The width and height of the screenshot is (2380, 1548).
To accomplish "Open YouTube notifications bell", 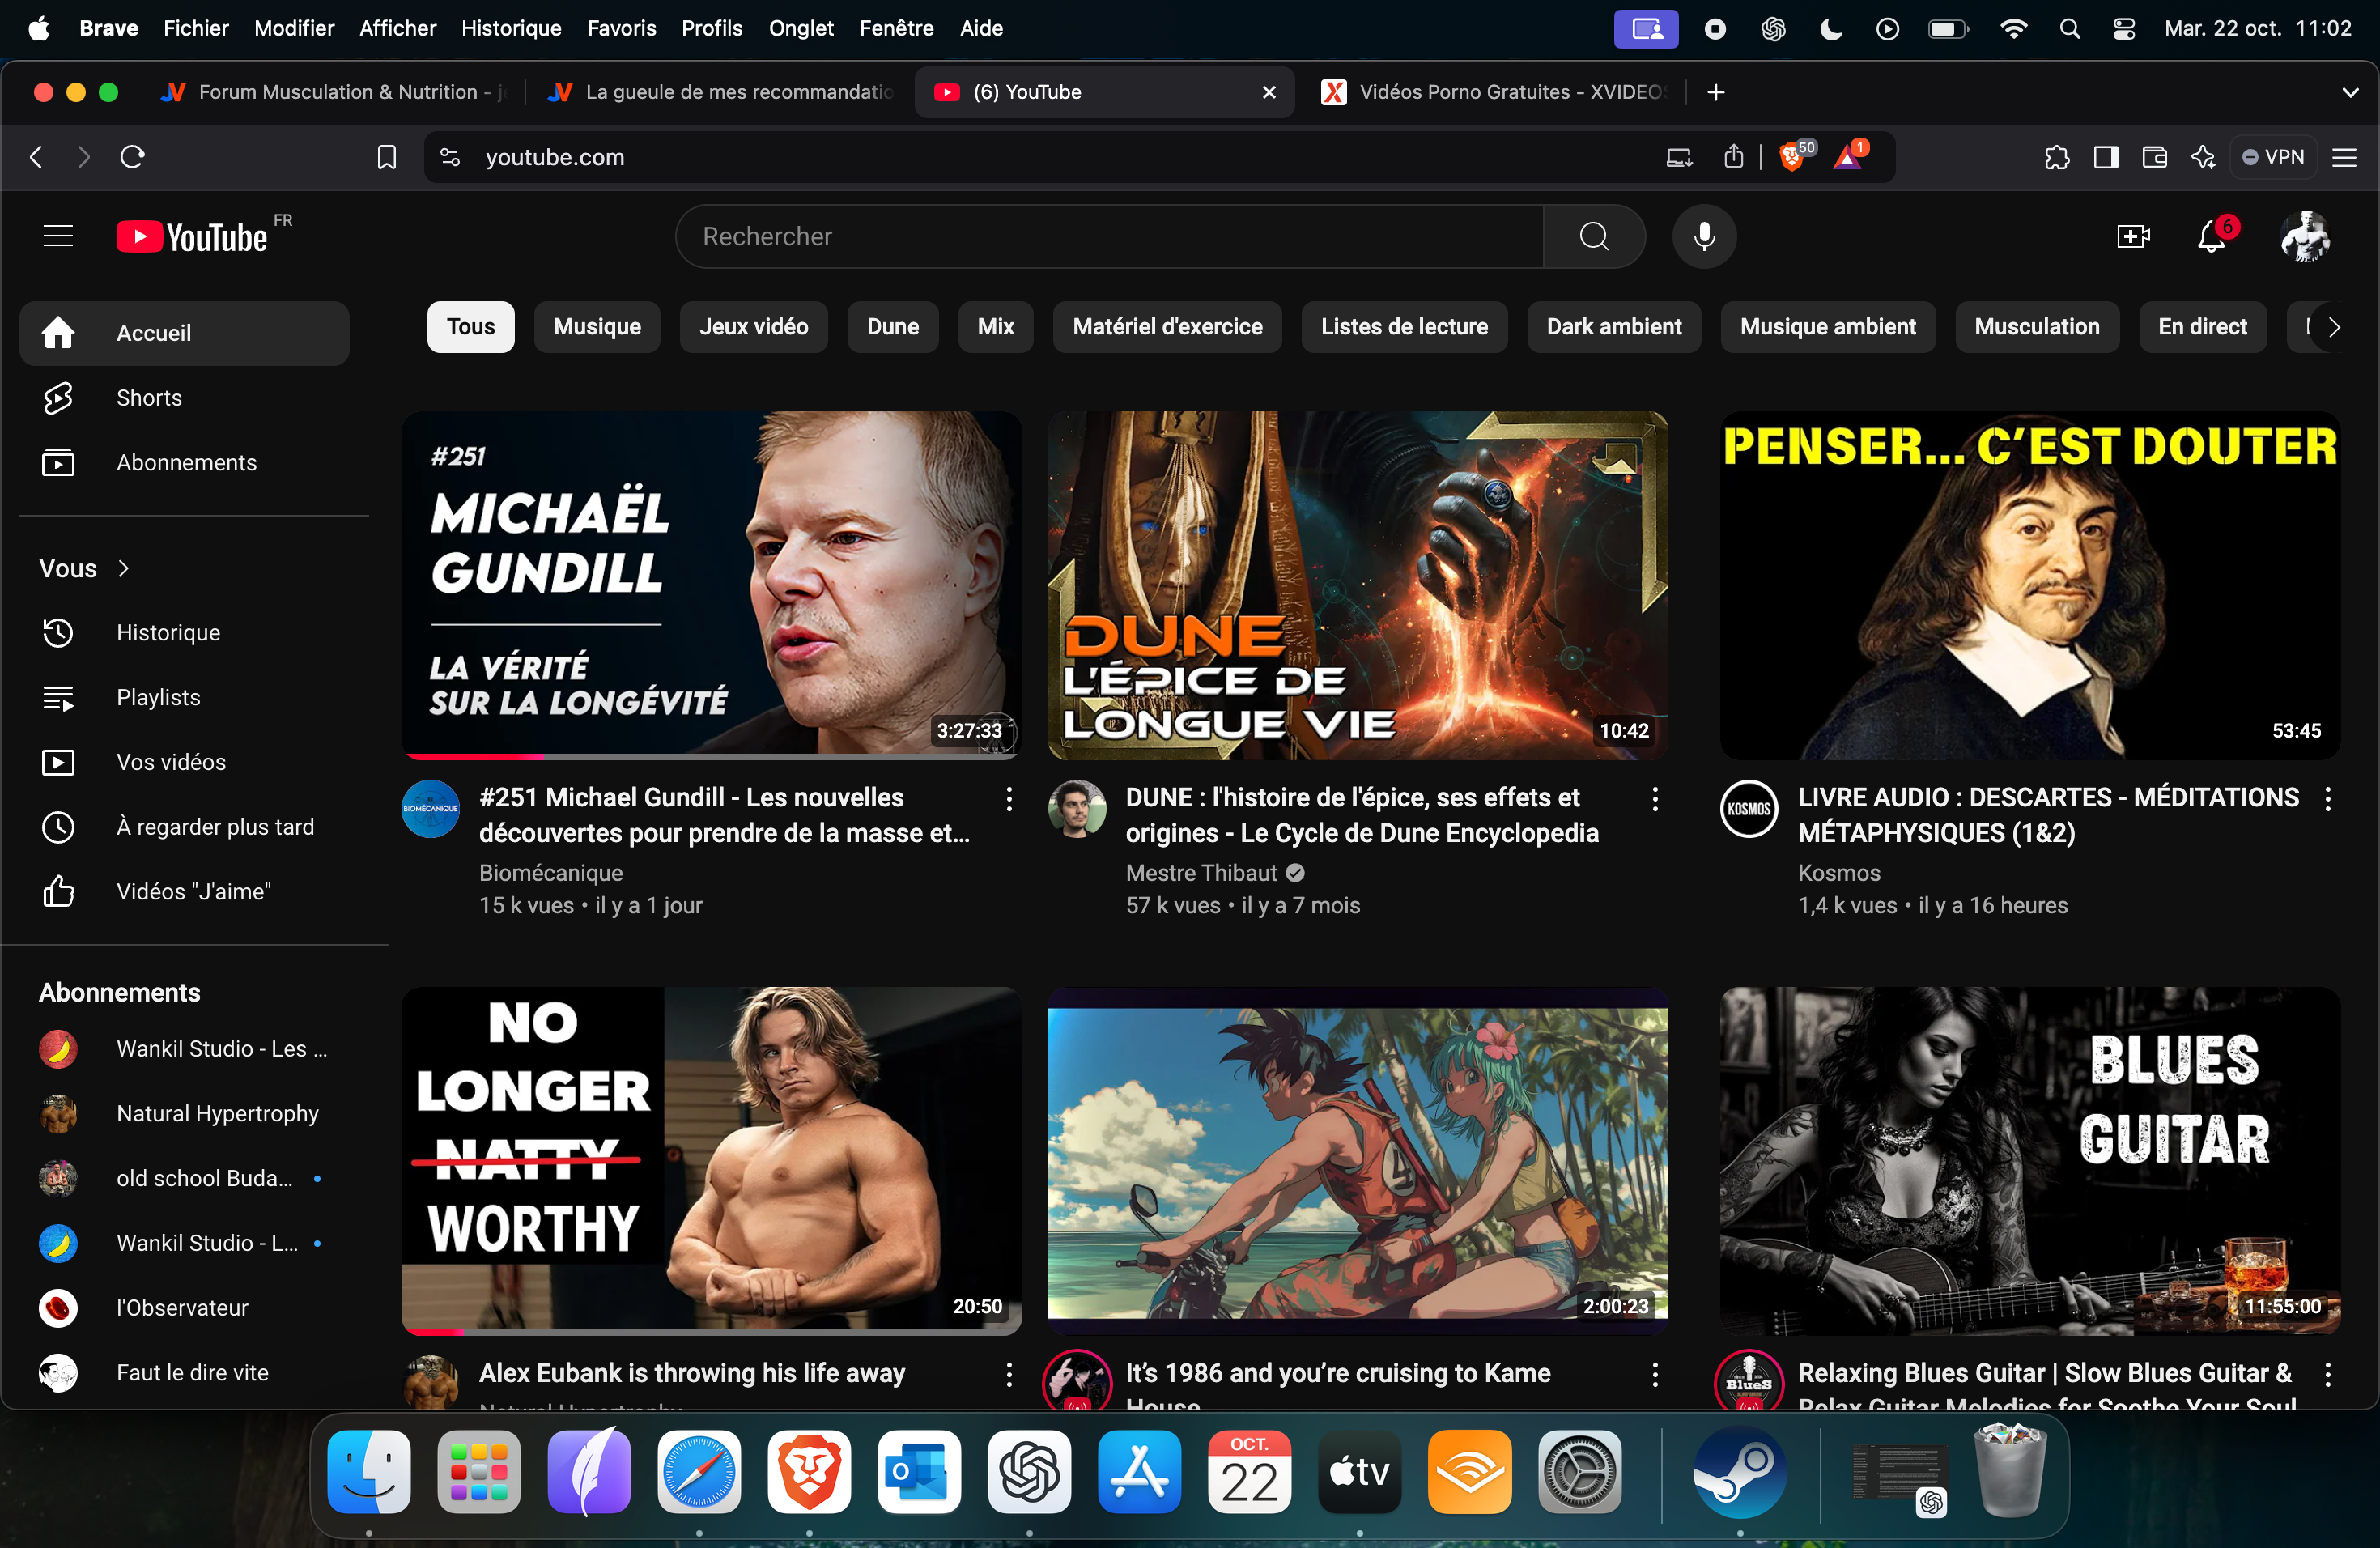I will [x=2211, y=237].
